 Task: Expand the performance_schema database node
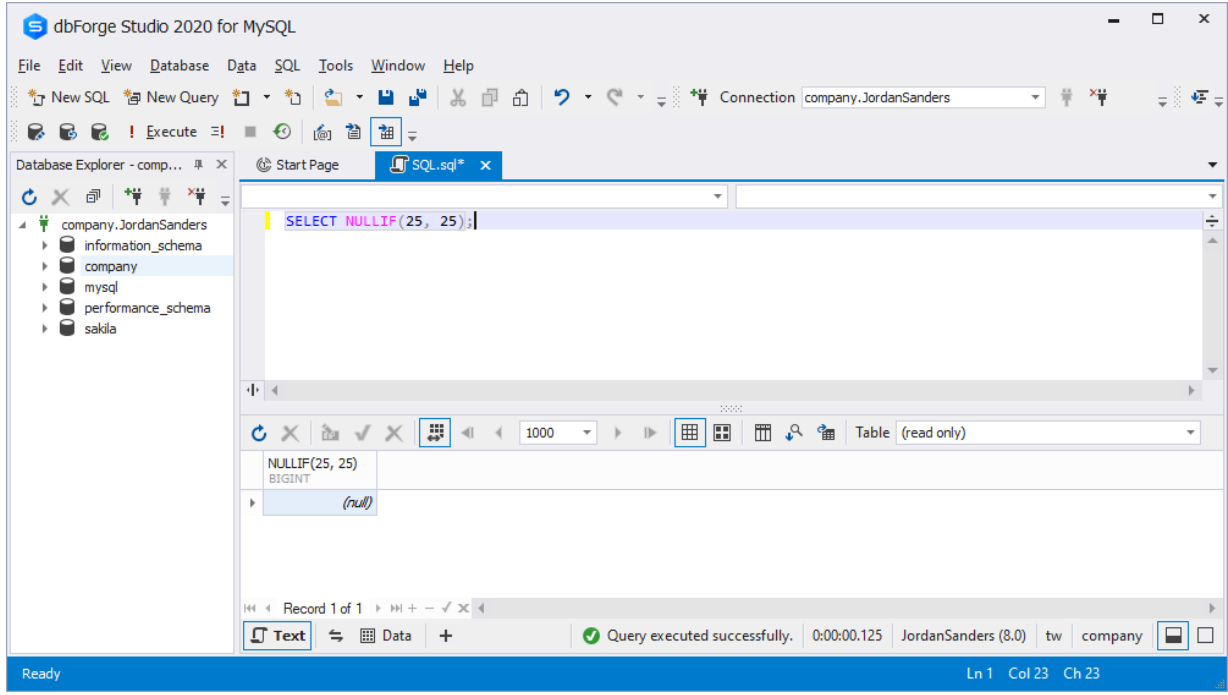pos(44,308)
